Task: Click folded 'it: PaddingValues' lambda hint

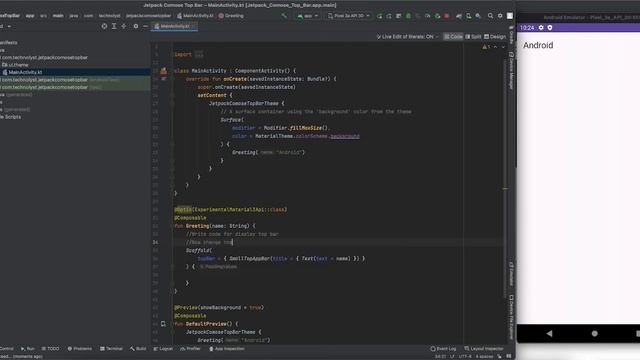Action: (218, 267)
